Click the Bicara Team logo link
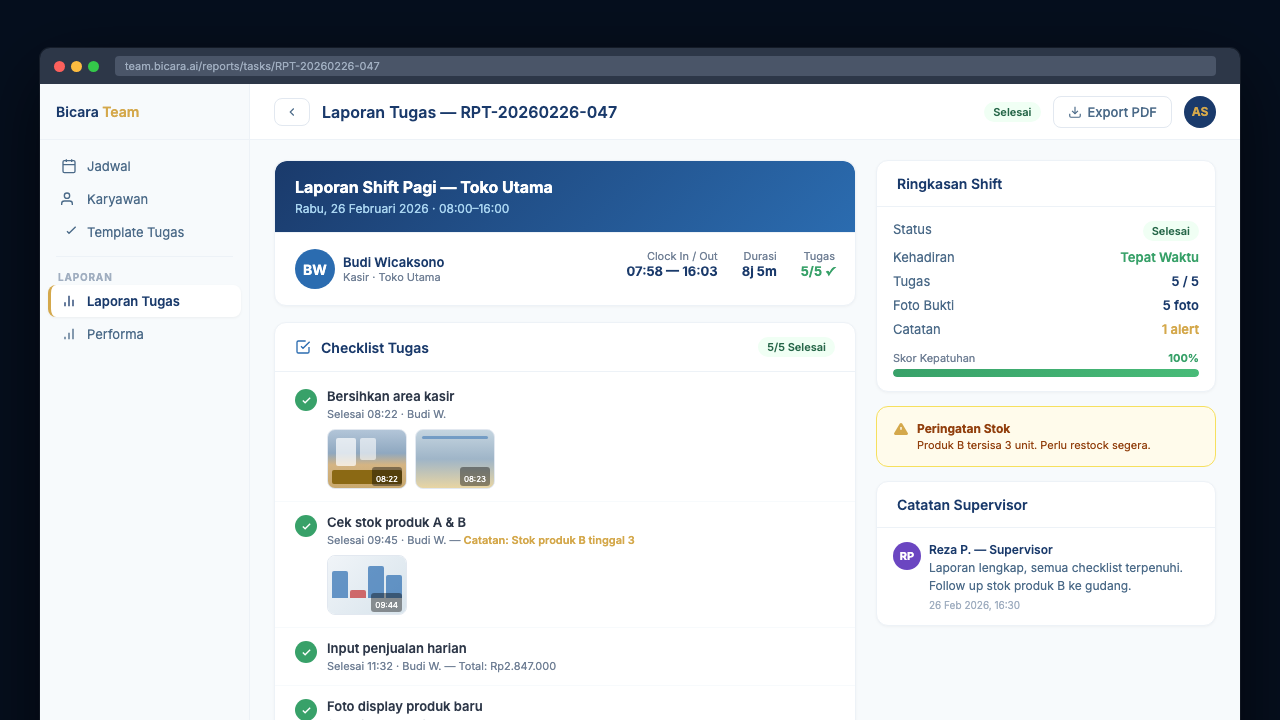Image resolution: width=1280 pixels, height=720 pixels. 98,112
